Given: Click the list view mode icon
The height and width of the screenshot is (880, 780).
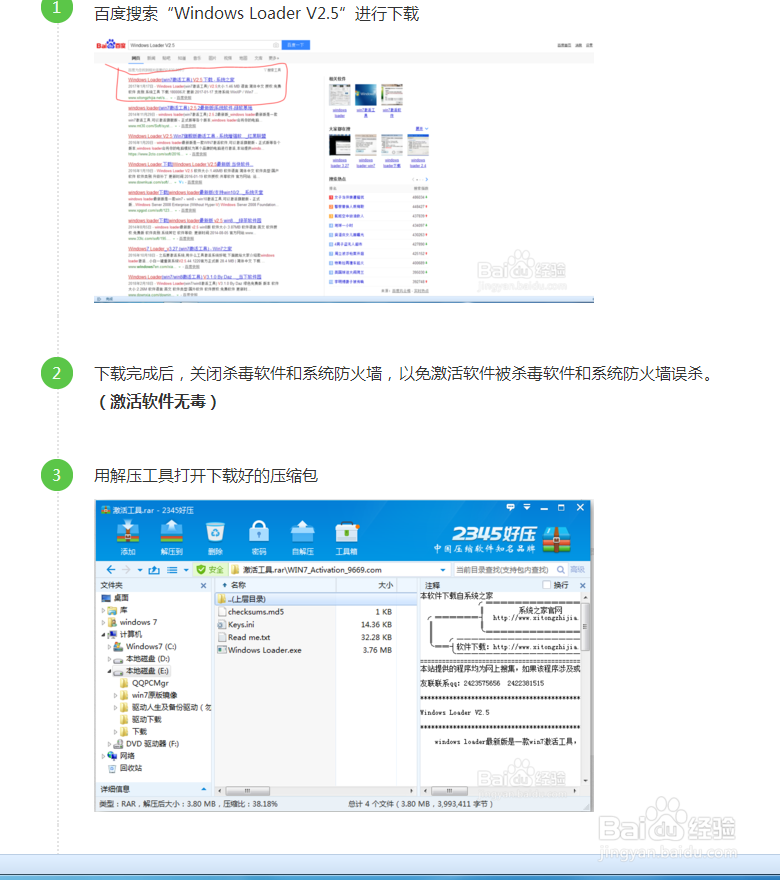Looking at the screenshot, I should click(x=172, y=570).
